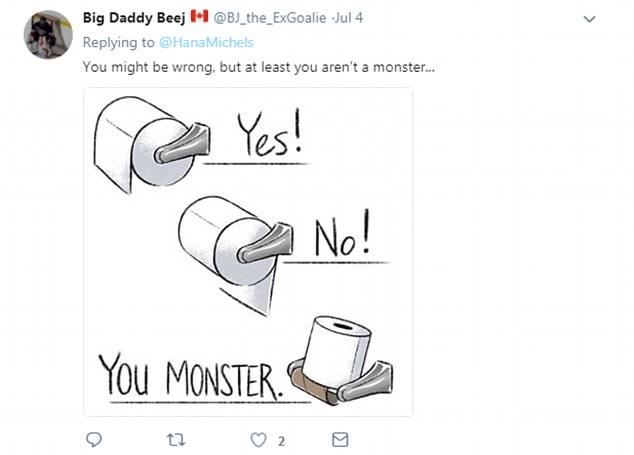Screen dimensions: 634x455
Task: Expand tweet options chevron menu
Action: click(x=589, y=19)
